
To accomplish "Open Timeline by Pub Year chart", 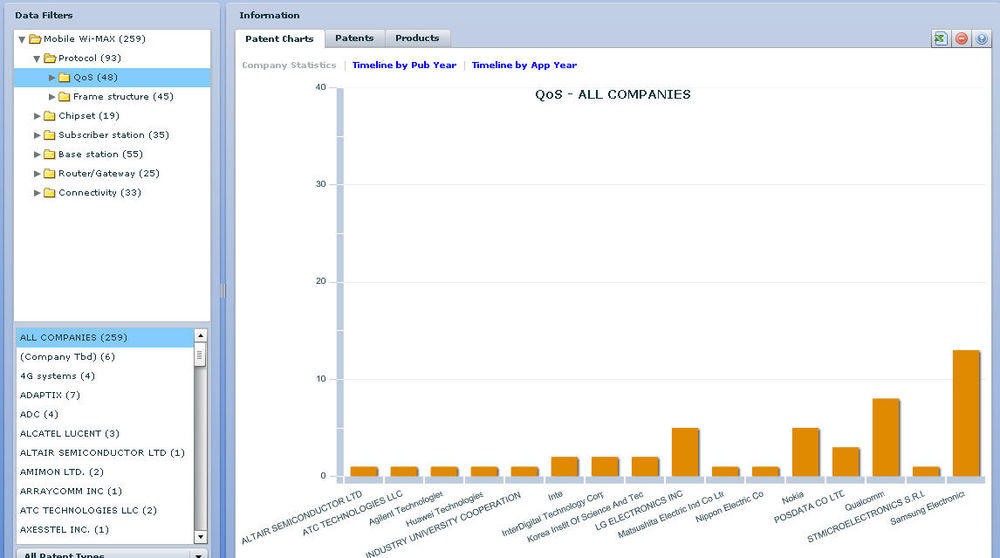I will click(x=404, y=65).
